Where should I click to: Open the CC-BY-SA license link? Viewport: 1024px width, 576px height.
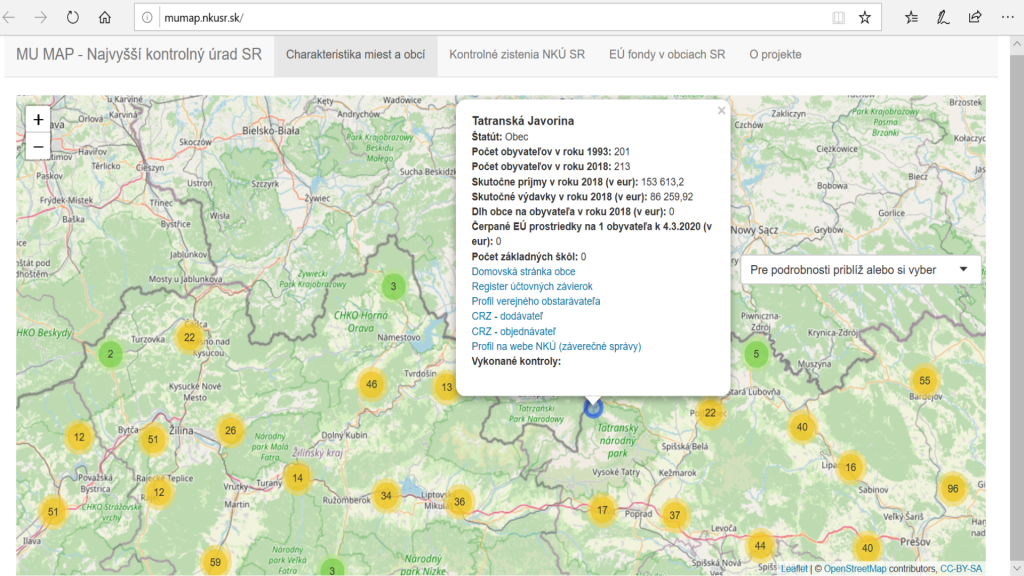(x=961, y=569)
